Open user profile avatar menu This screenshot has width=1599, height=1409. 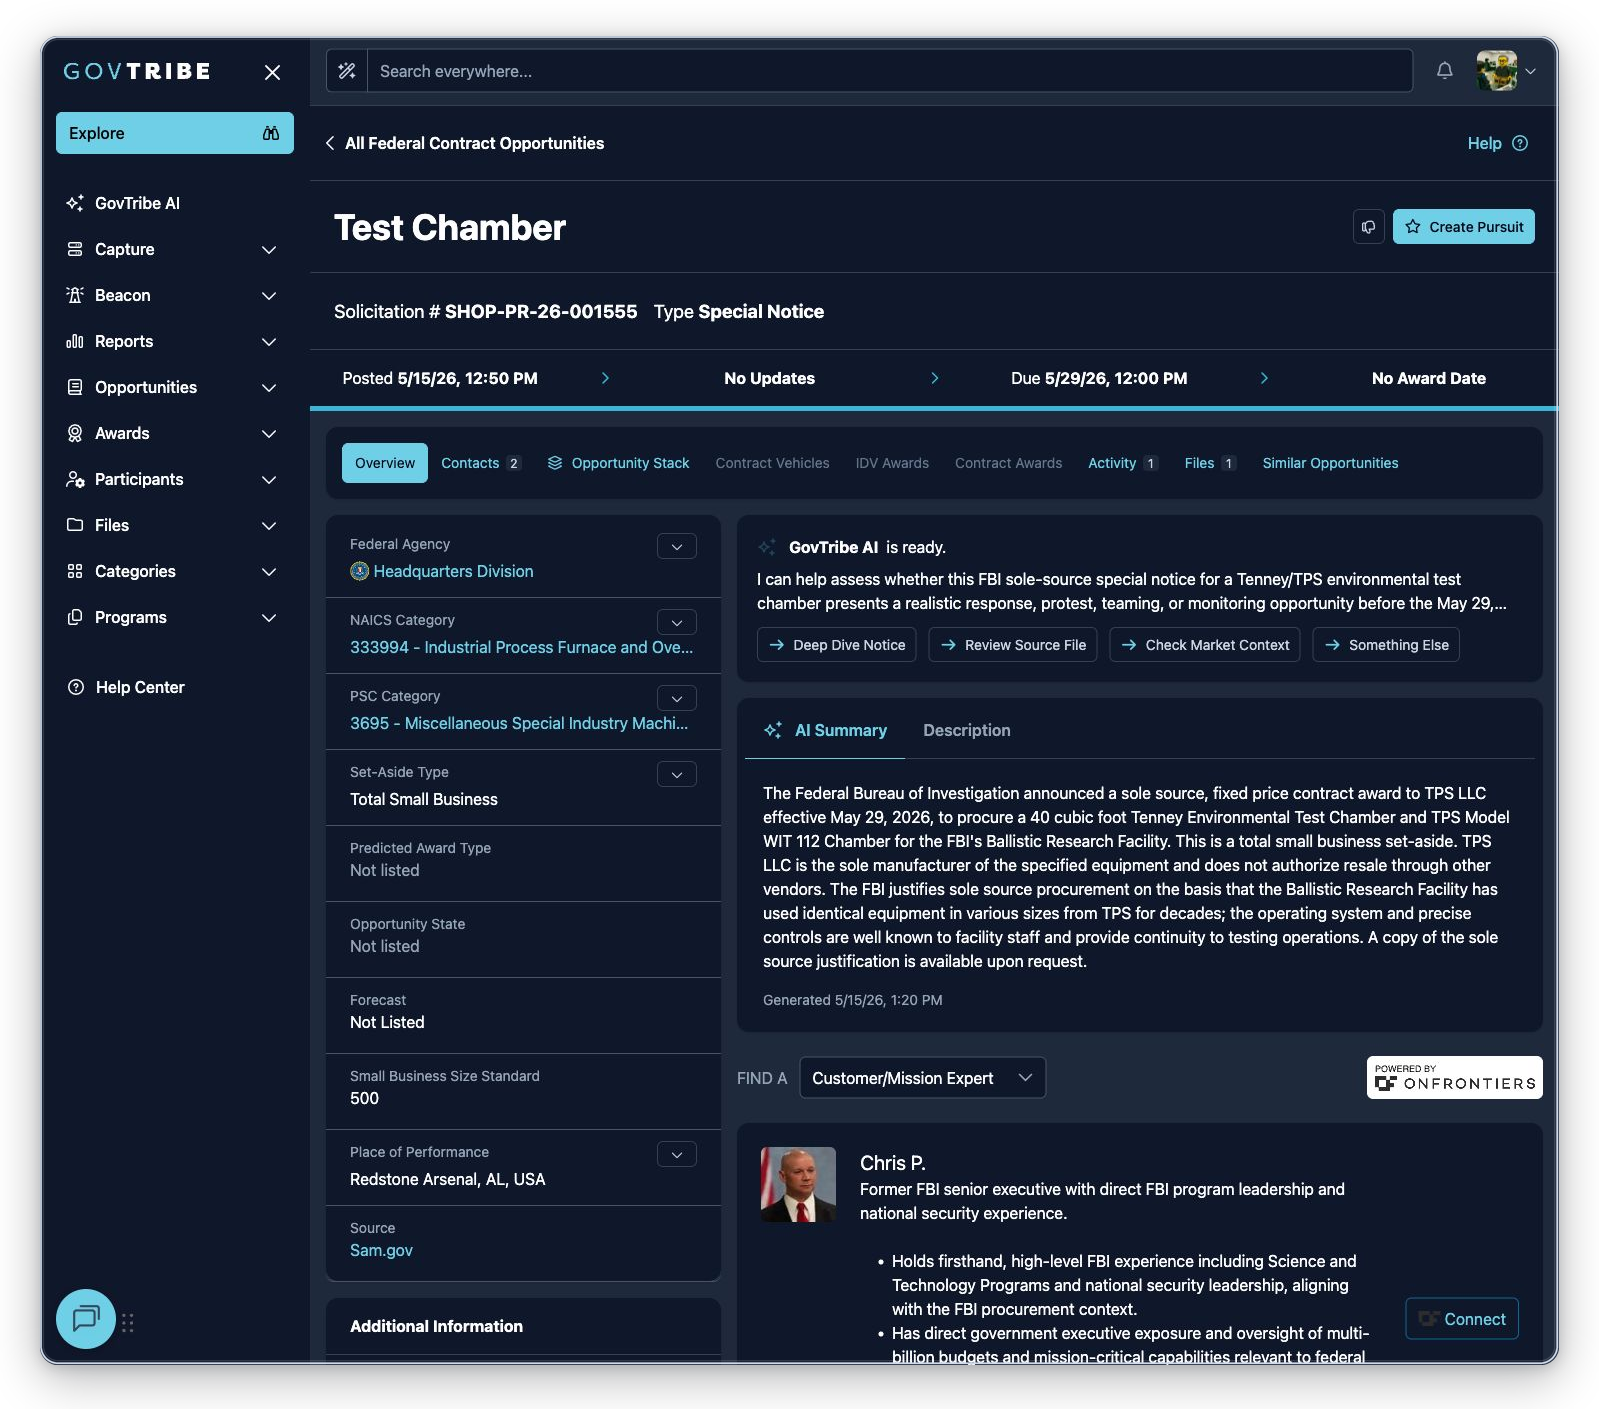pyautogui.click(x=1506, y=71)
